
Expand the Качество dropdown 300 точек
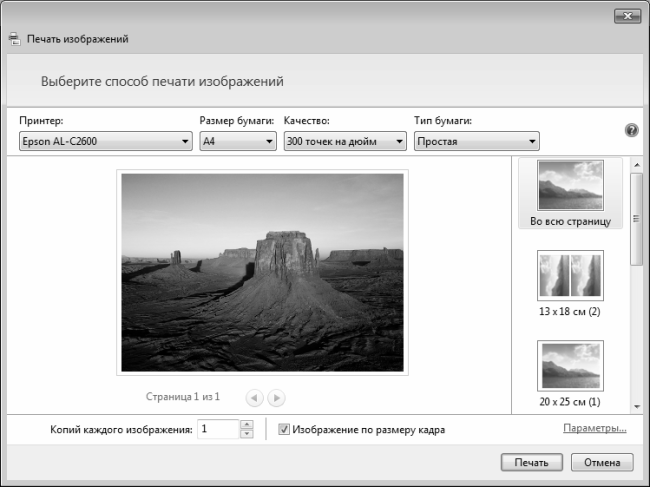(345, 141)
